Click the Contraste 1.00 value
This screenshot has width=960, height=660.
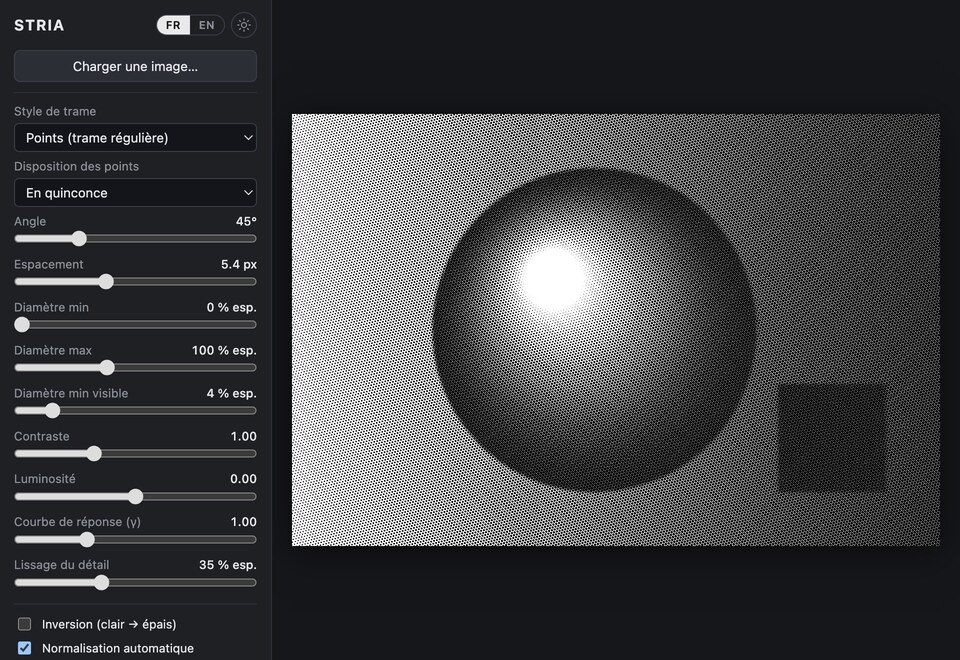coord(244,436)
